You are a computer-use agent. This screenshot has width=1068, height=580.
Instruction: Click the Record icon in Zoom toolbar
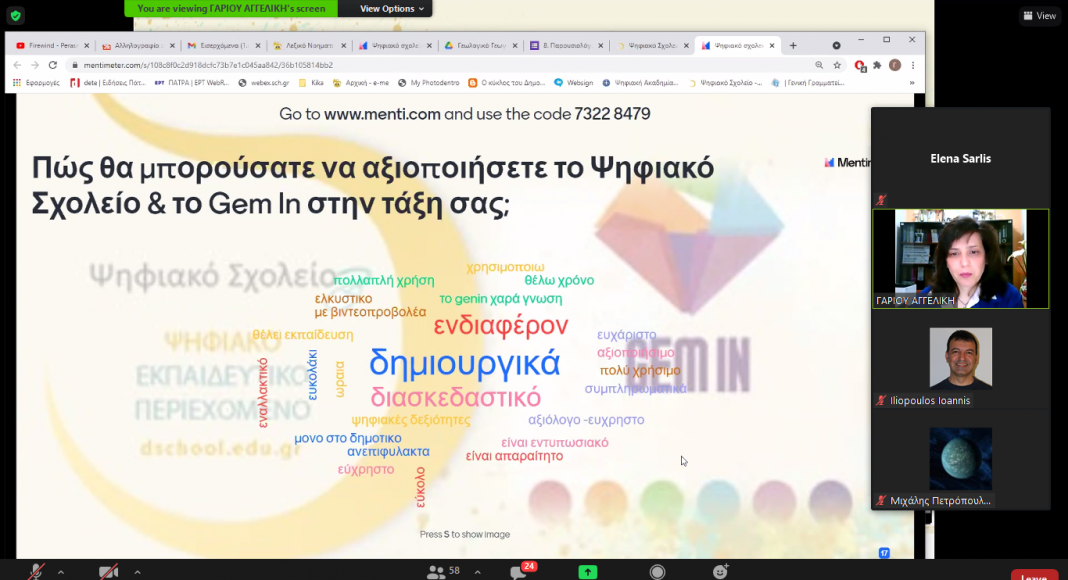point(657,572)
